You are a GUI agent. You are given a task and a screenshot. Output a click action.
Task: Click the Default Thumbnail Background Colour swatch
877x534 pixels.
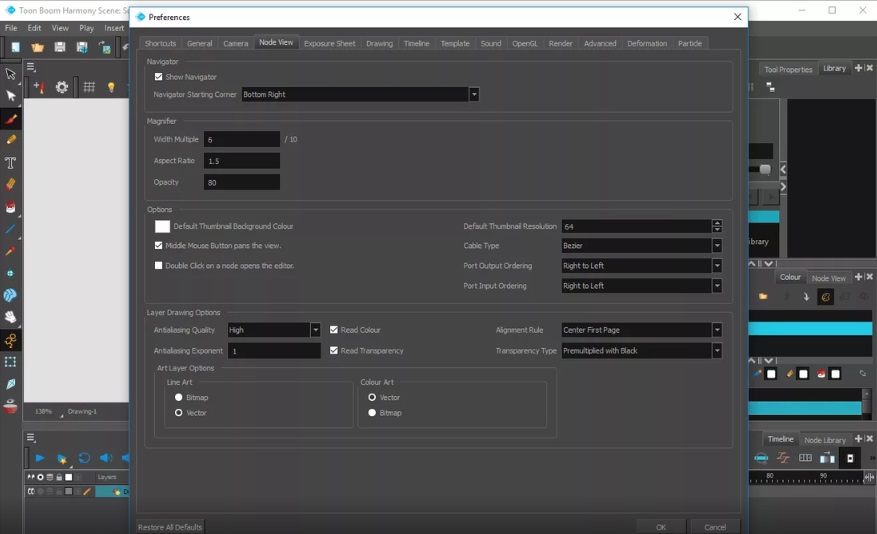[x=162, y=227]
